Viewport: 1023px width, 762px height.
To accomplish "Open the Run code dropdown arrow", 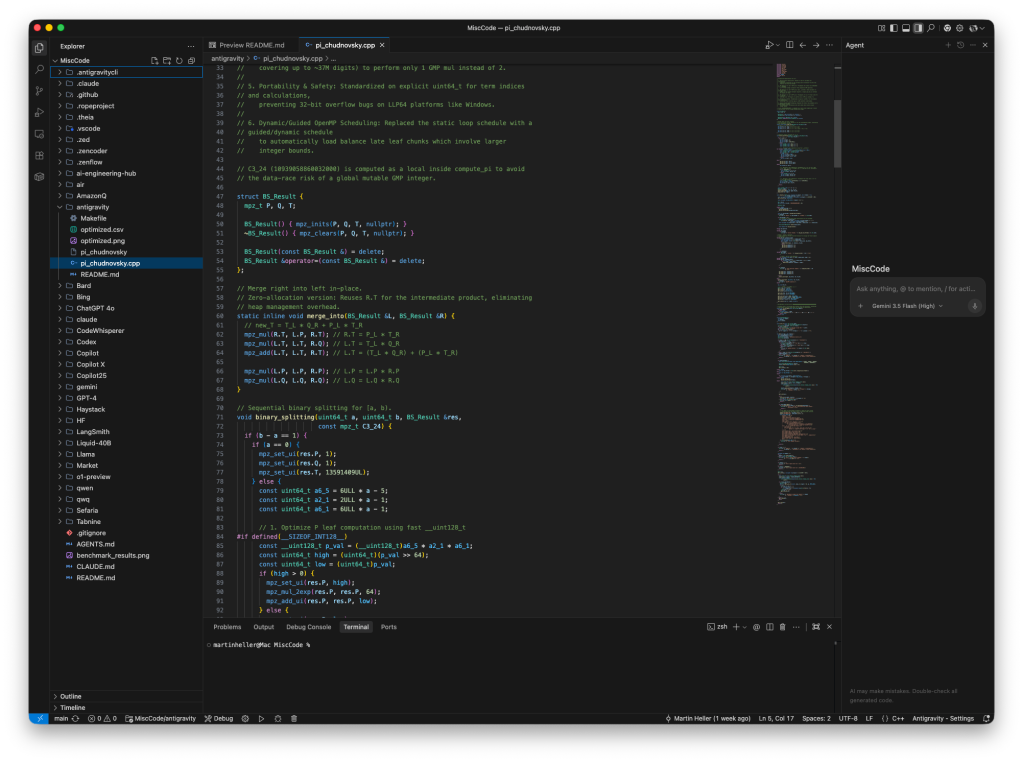I will [x=778, y=45].
